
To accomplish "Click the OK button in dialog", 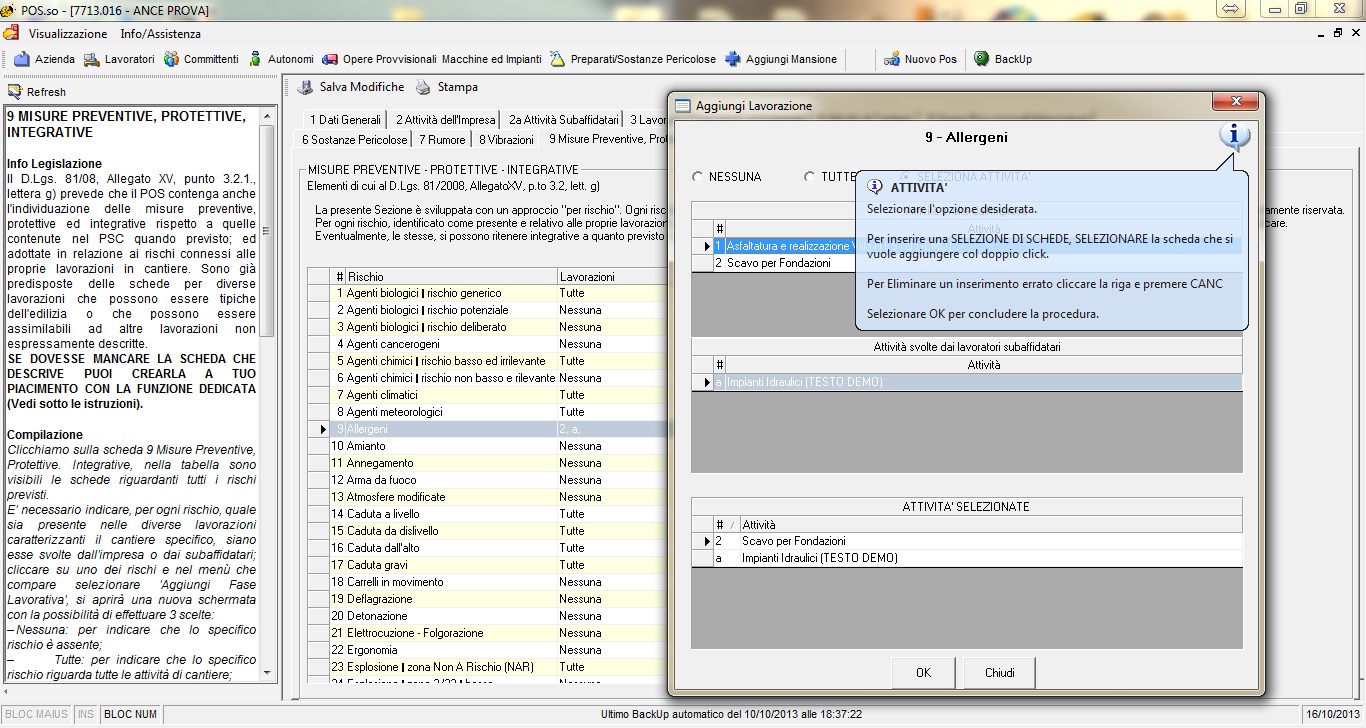I will 923,673.
